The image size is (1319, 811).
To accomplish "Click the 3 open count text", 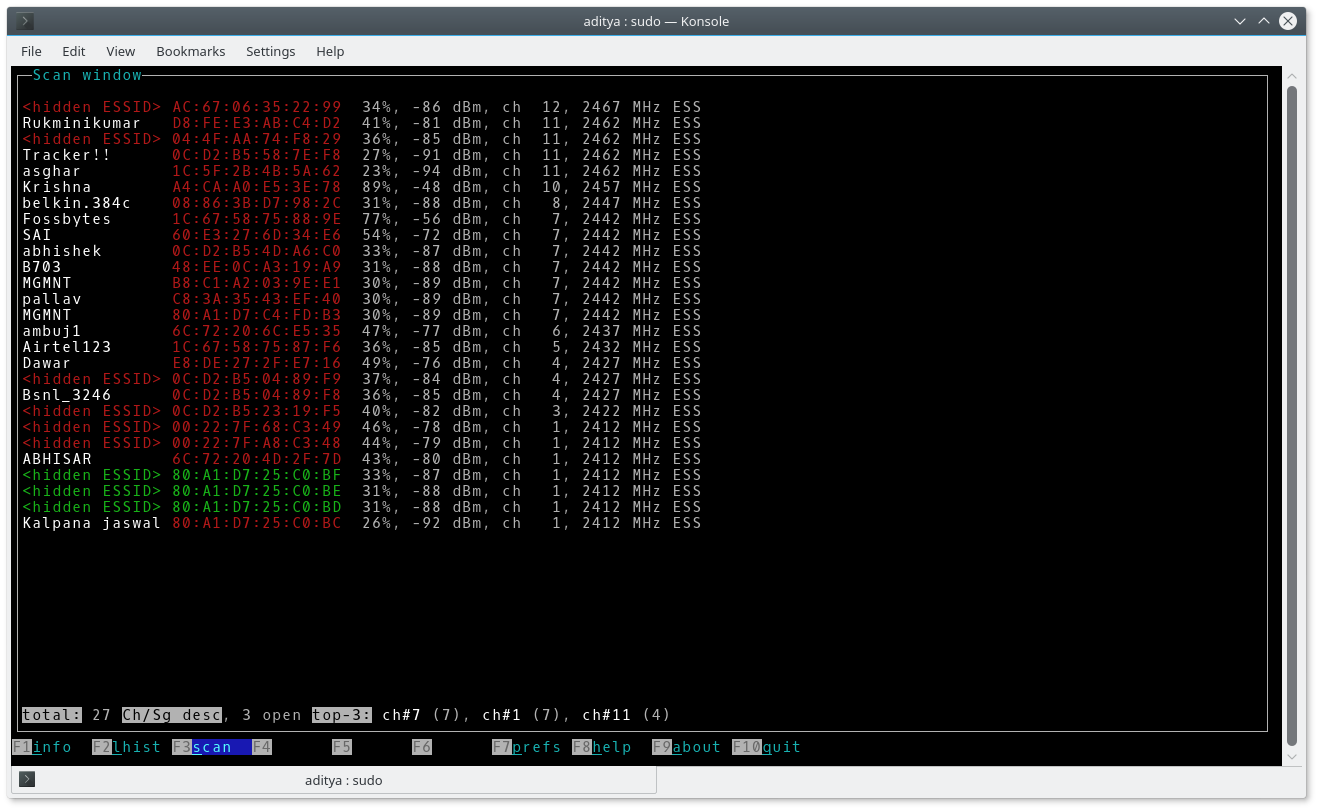I will (x=272, y=715).
